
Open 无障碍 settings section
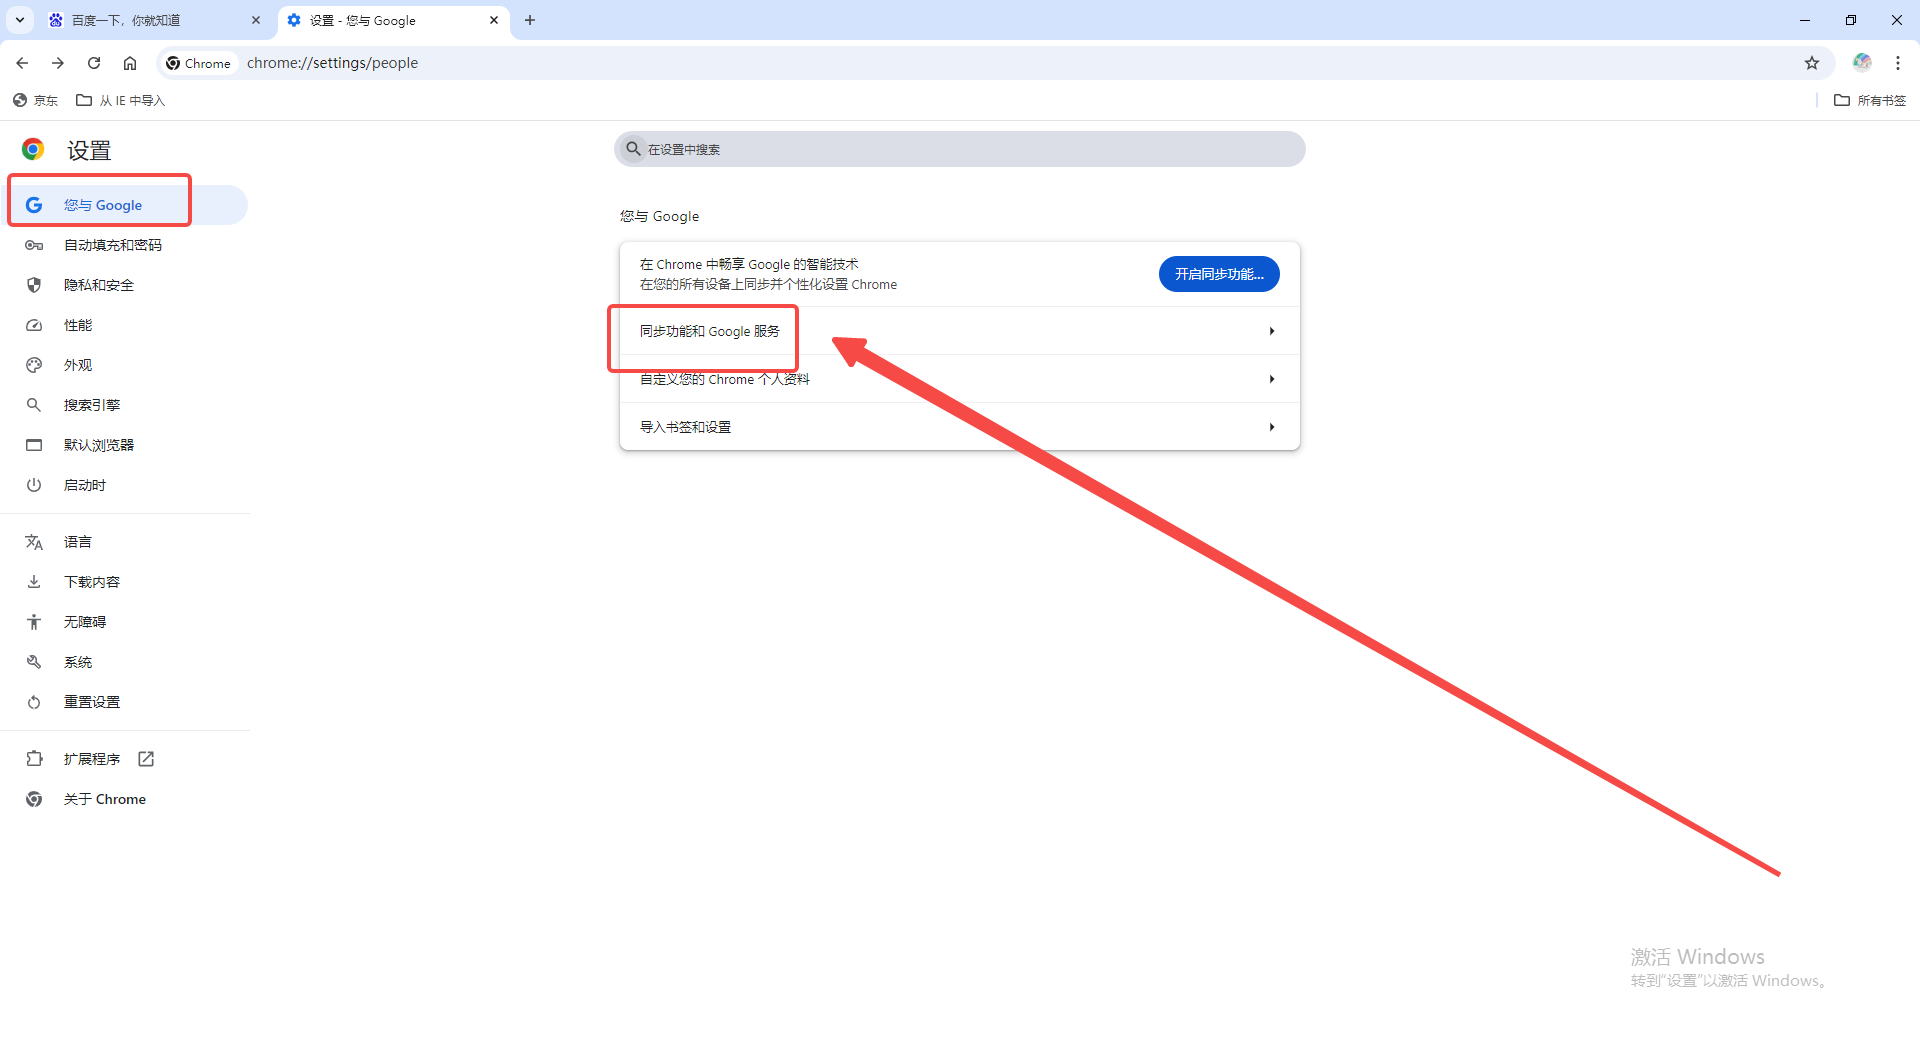pyautogui.click(x=124, y=622)
